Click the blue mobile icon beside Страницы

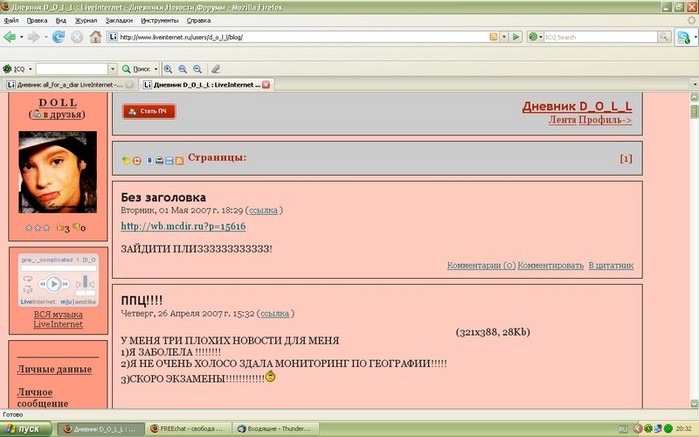(149, 161)
